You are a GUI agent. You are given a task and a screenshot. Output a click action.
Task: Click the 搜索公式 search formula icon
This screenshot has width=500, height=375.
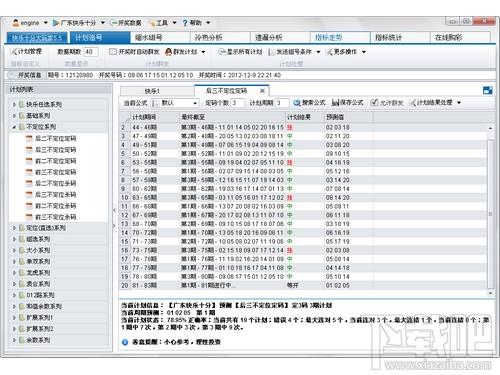pyautogui.click(x=297, y=103)
